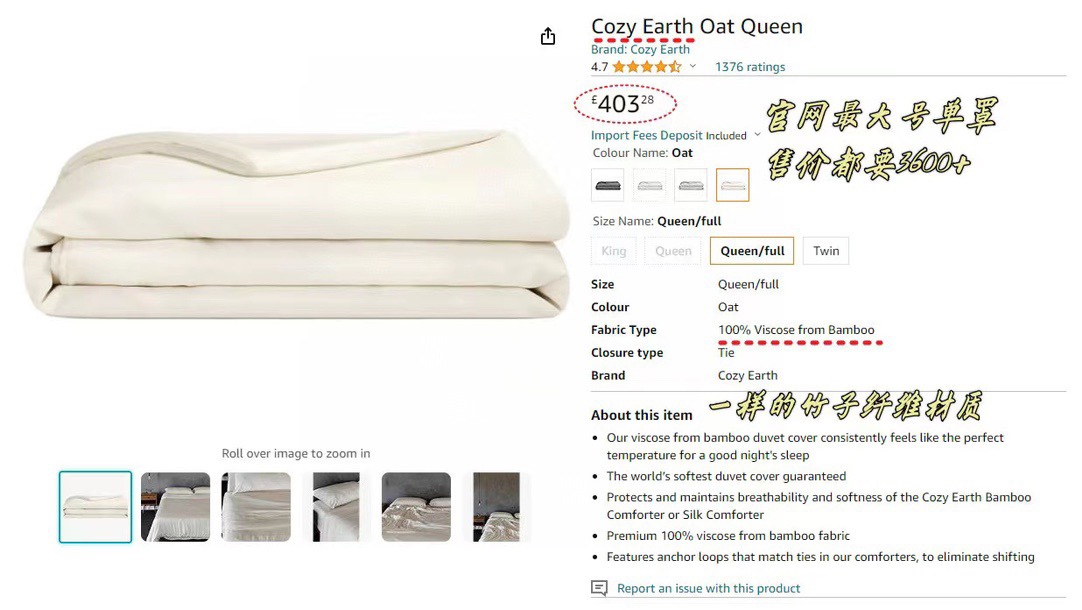This screenshot has height=610, width=1082.
Task: Choose the King size option
Action: coord(613,250)
